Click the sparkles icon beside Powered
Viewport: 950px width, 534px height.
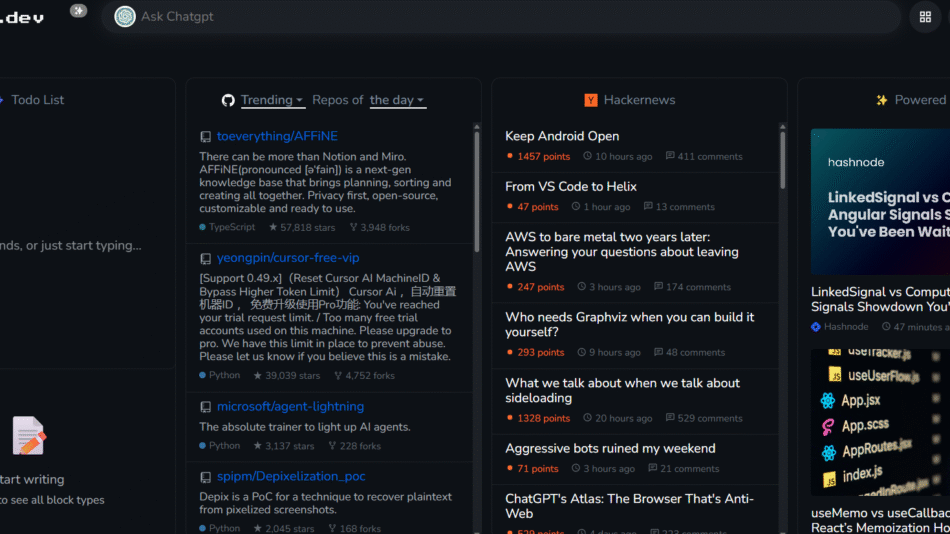click(x=881, y=100)
